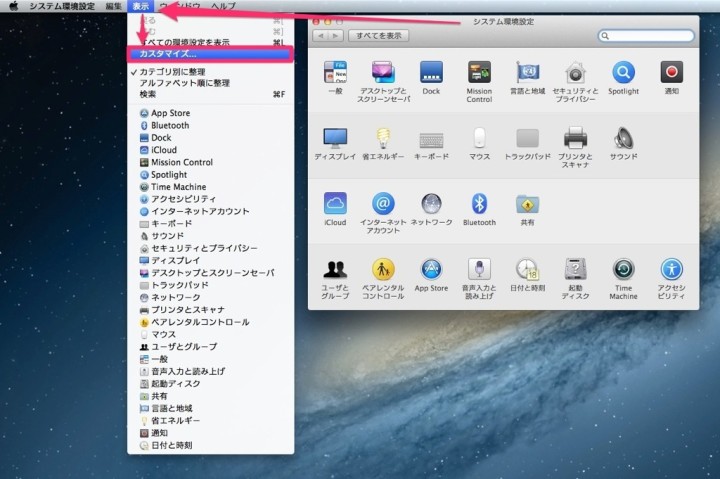Open ディスプレイ icon in preferences window
Image resolution: width=720 pixels, height=479 pixels.
(335, 138)
